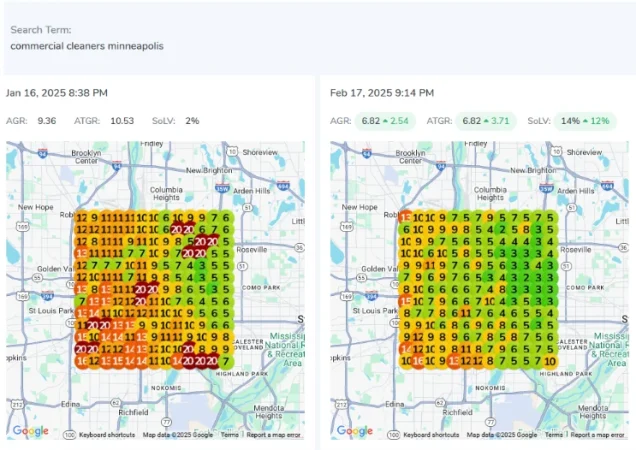Select bottom-right green pin 7 on Jan 16 map

(x=227, y=361)
